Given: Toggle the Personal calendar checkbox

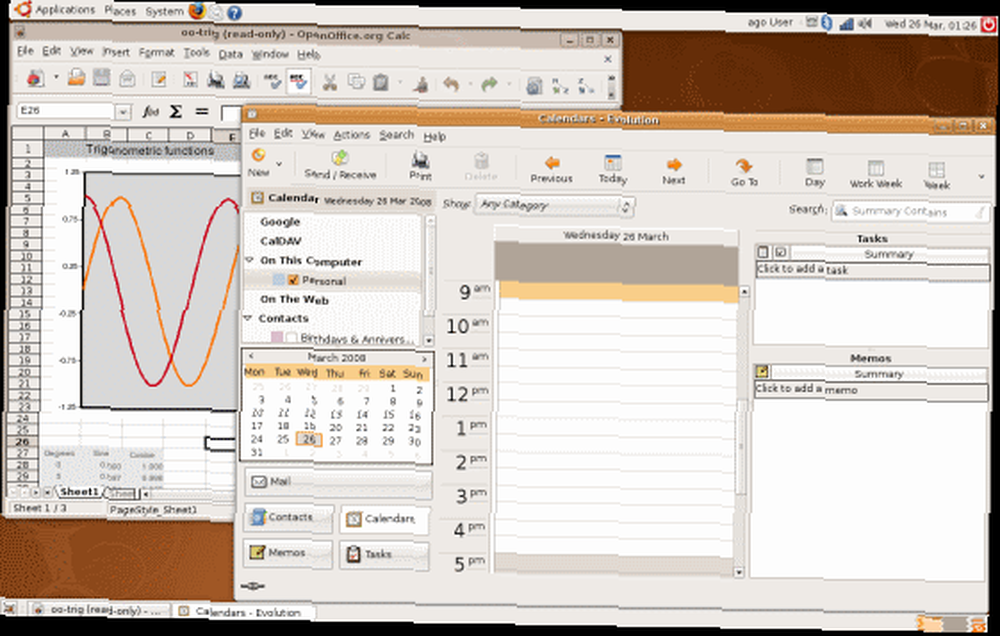Looking at the screenshot, I should coord(293,279).
